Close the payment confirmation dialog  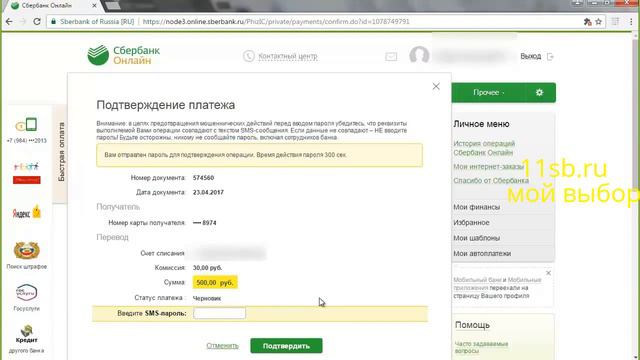[x=436, y=86]
